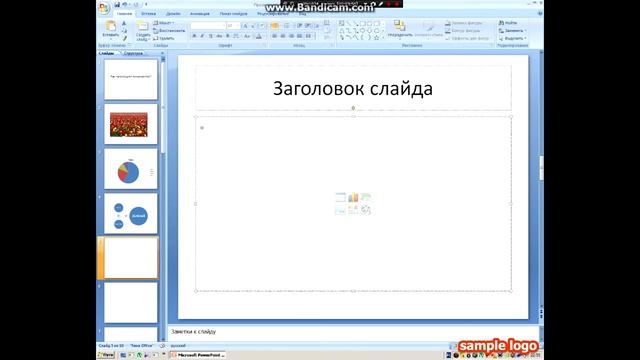Click the Format Painter brush icon

click(x=124, y=38)
